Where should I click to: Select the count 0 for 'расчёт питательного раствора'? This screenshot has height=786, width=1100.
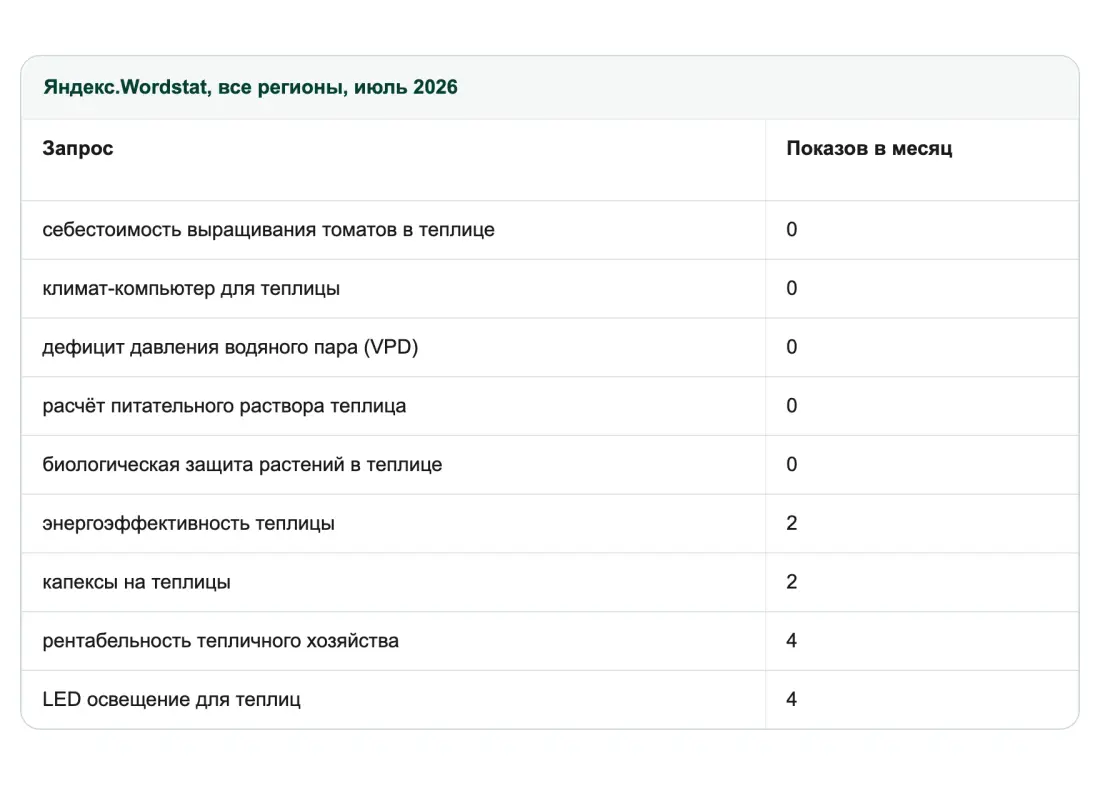tap(791, 406)
